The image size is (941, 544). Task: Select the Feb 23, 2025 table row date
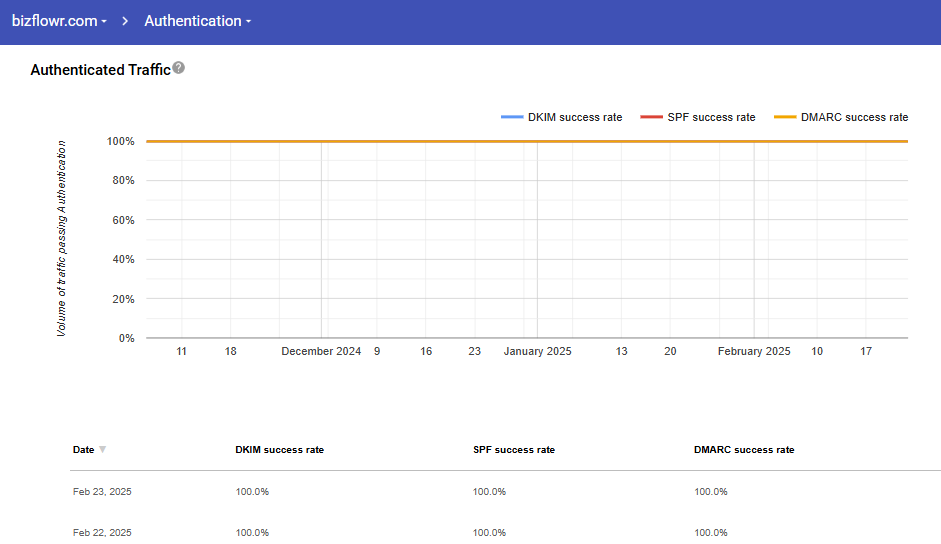pyautogui.click(x=102, y=492)
